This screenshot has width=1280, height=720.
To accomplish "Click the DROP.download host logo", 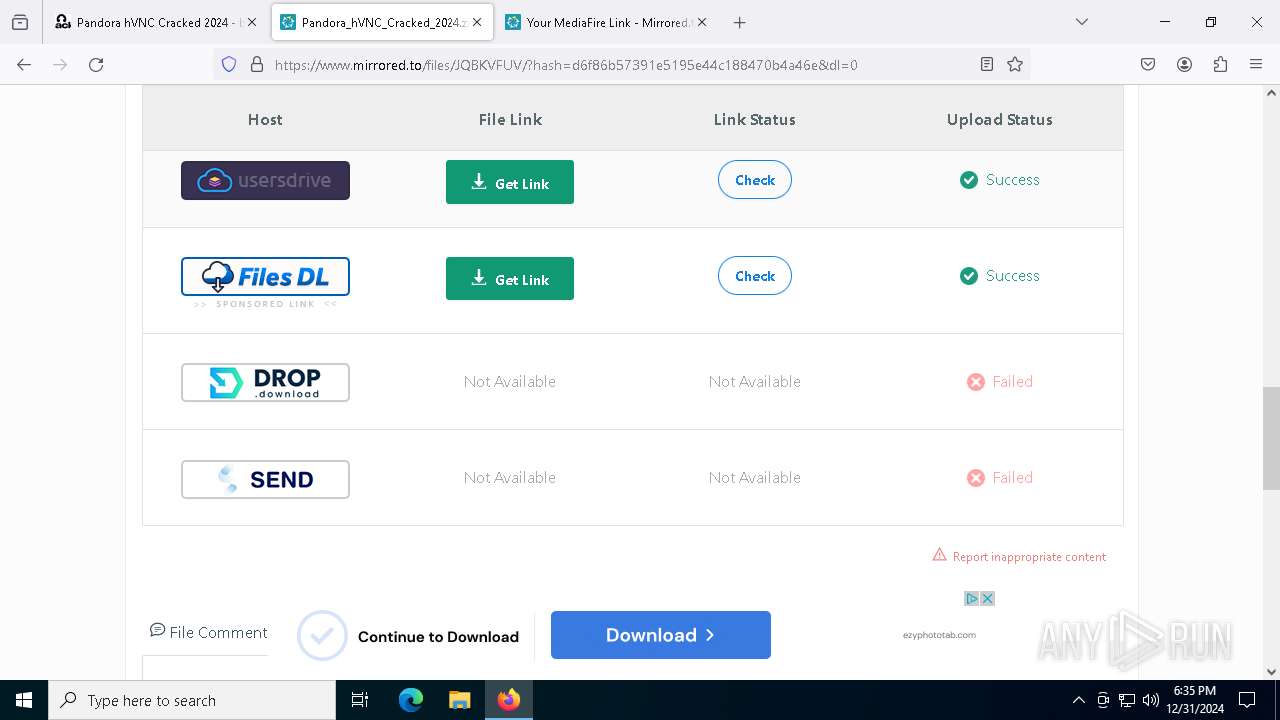I will tap(265, 382).
